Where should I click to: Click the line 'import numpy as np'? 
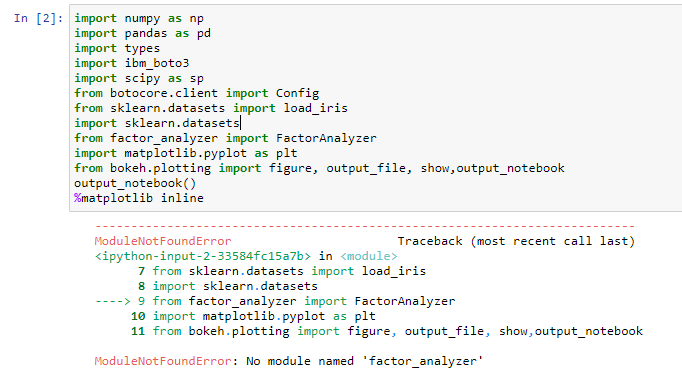pyautogui.click(x=139, y=18)
